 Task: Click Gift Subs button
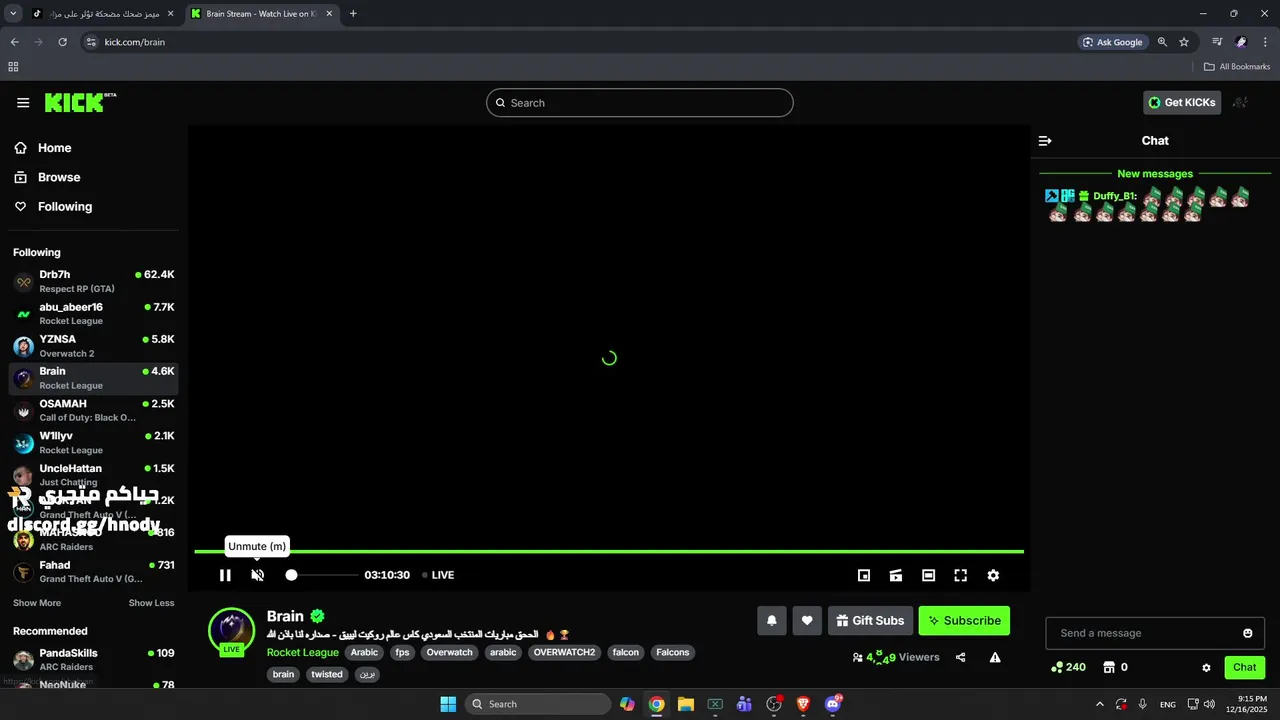pos(870,620)
